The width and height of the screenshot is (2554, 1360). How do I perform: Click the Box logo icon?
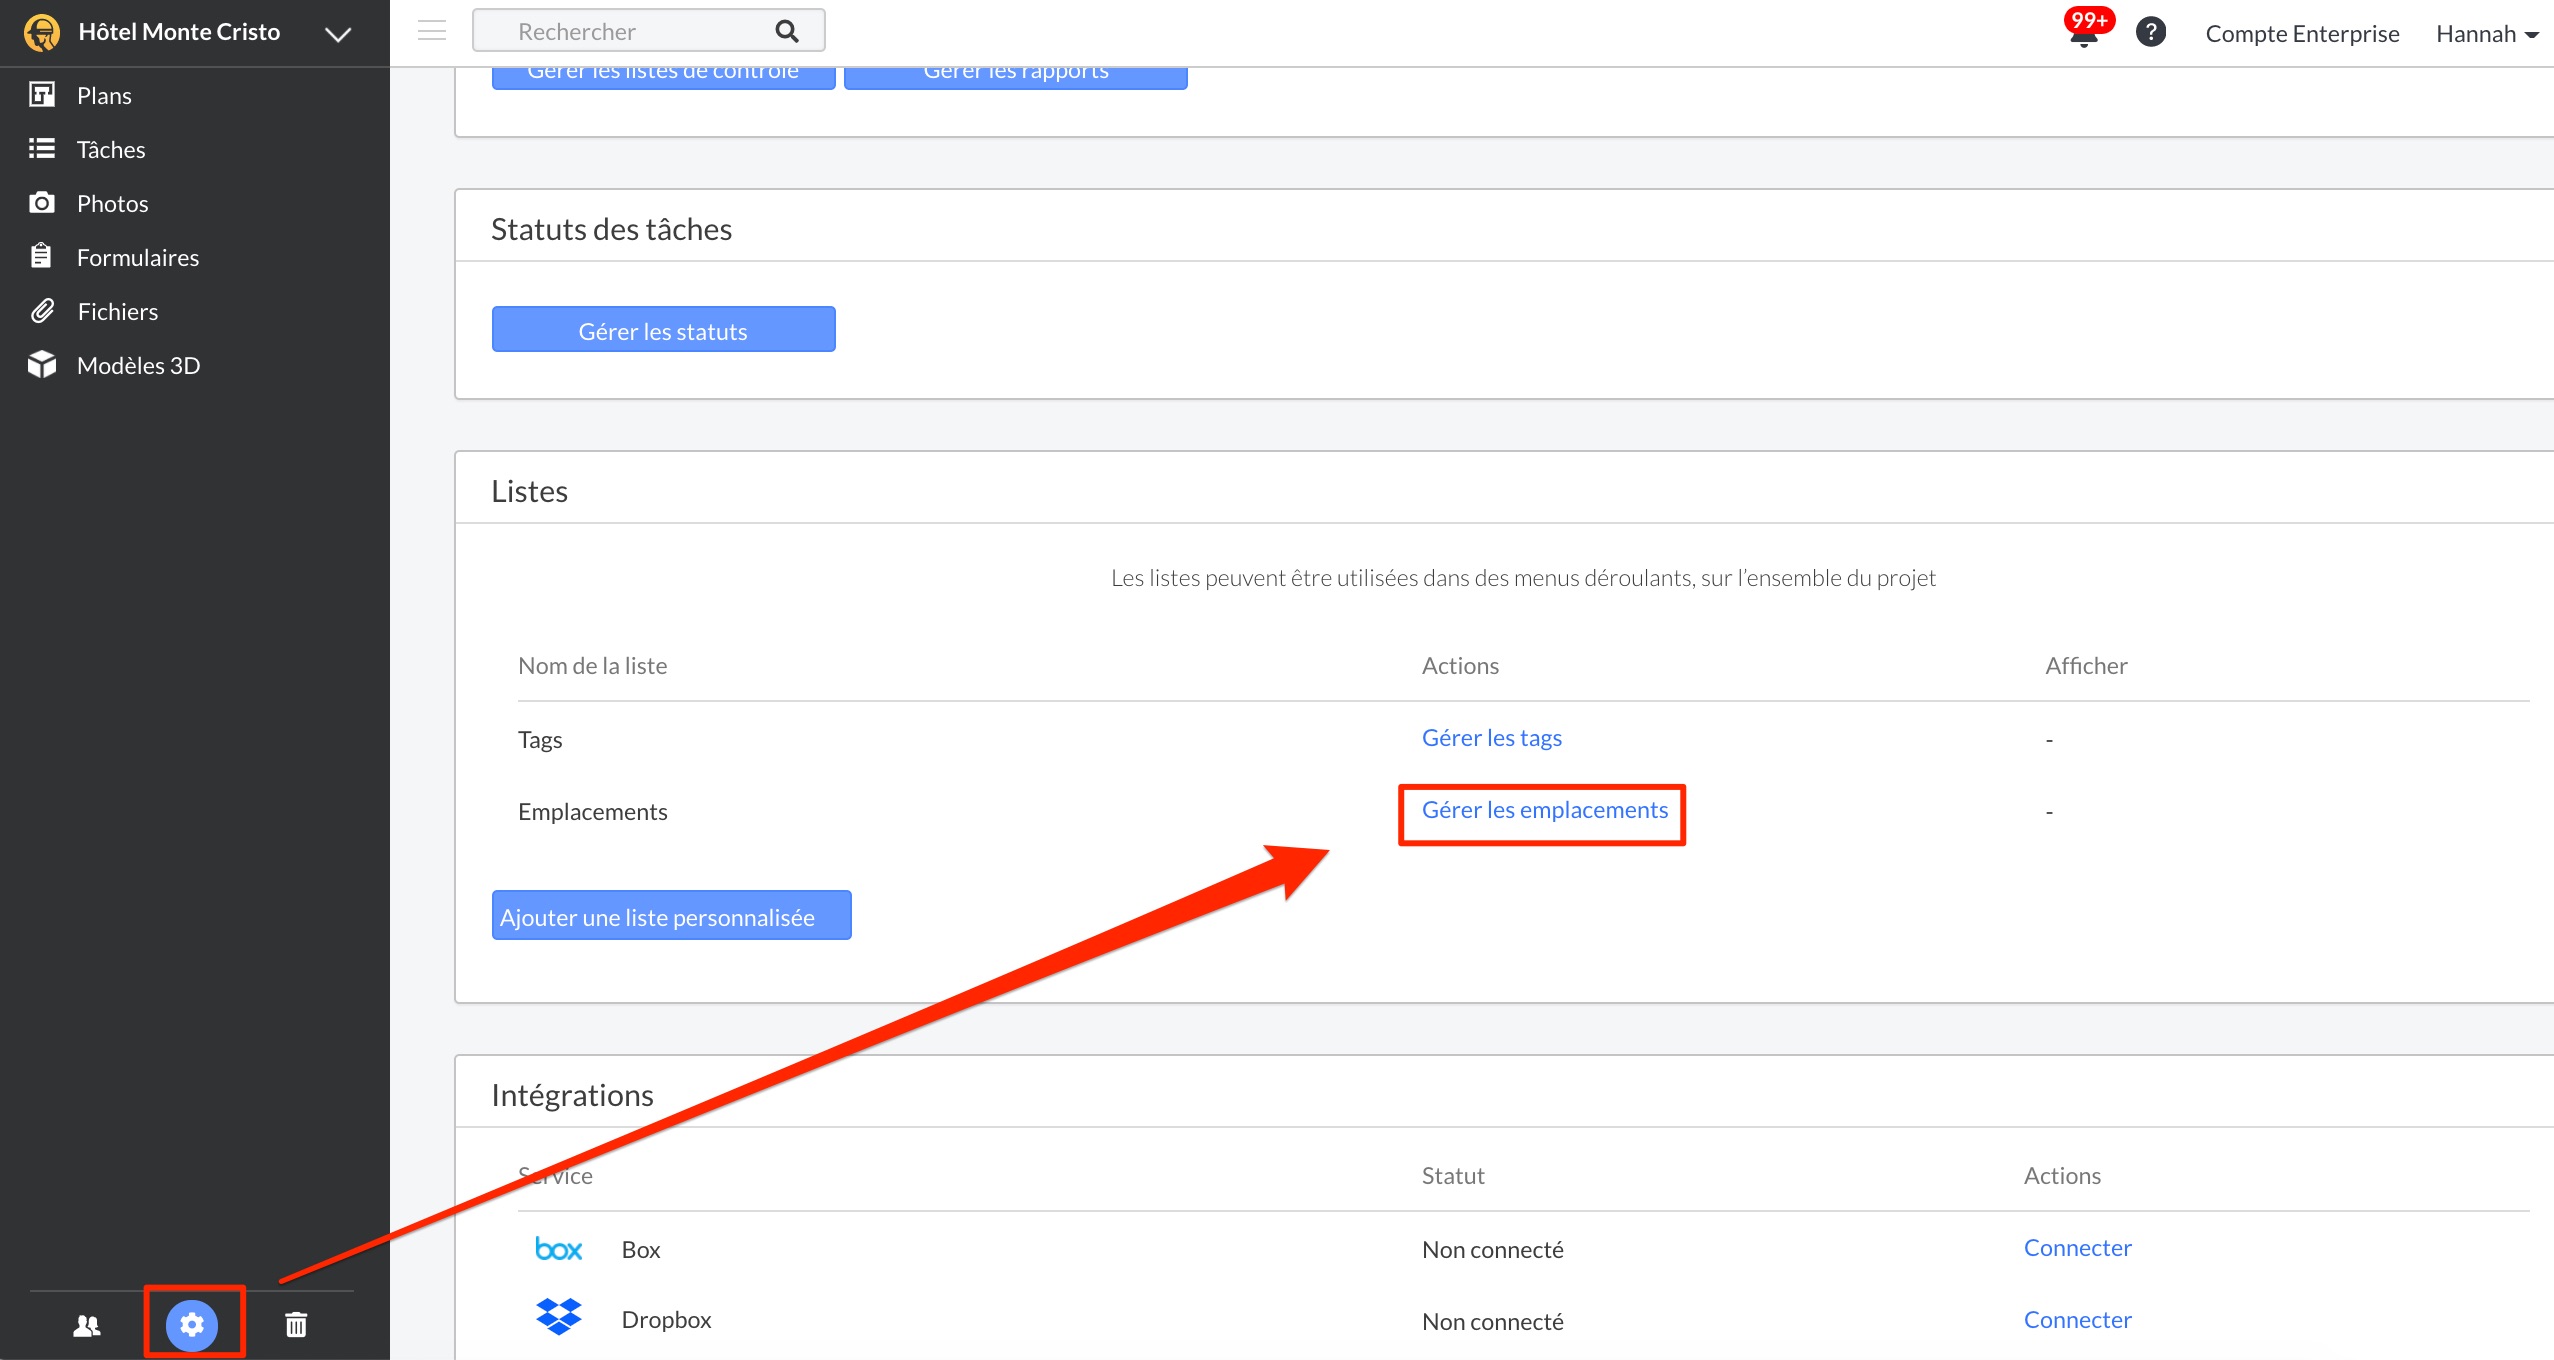(x=558, y=1249)
